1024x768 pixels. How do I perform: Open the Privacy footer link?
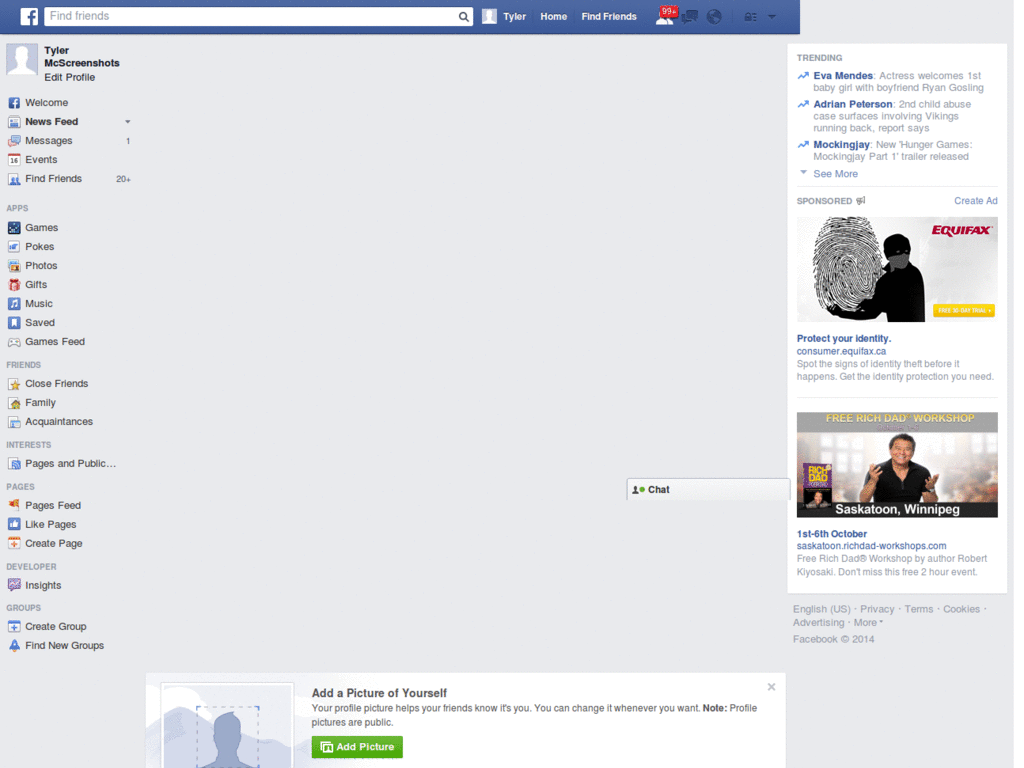click(x=876, y=609)
